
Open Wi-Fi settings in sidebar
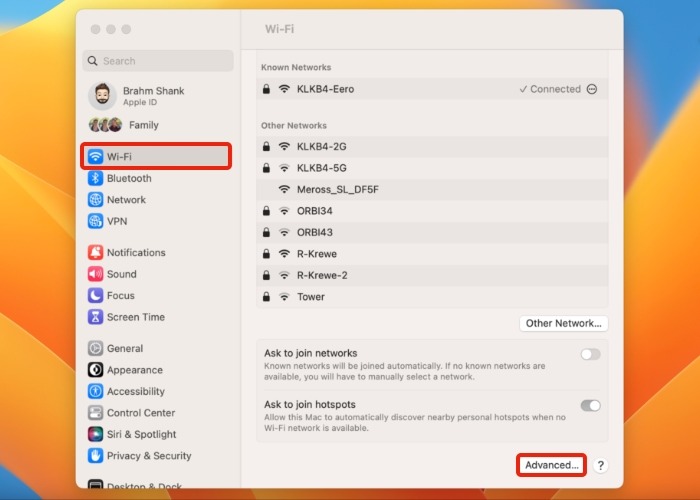(x=156, y=156)
